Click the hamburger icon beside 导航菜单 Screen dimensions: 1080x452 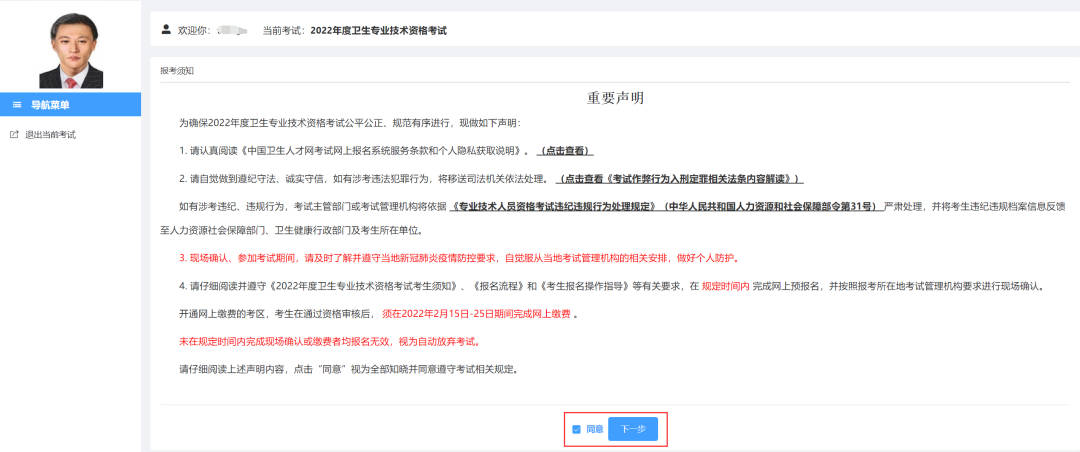click(x=17, y=104)
